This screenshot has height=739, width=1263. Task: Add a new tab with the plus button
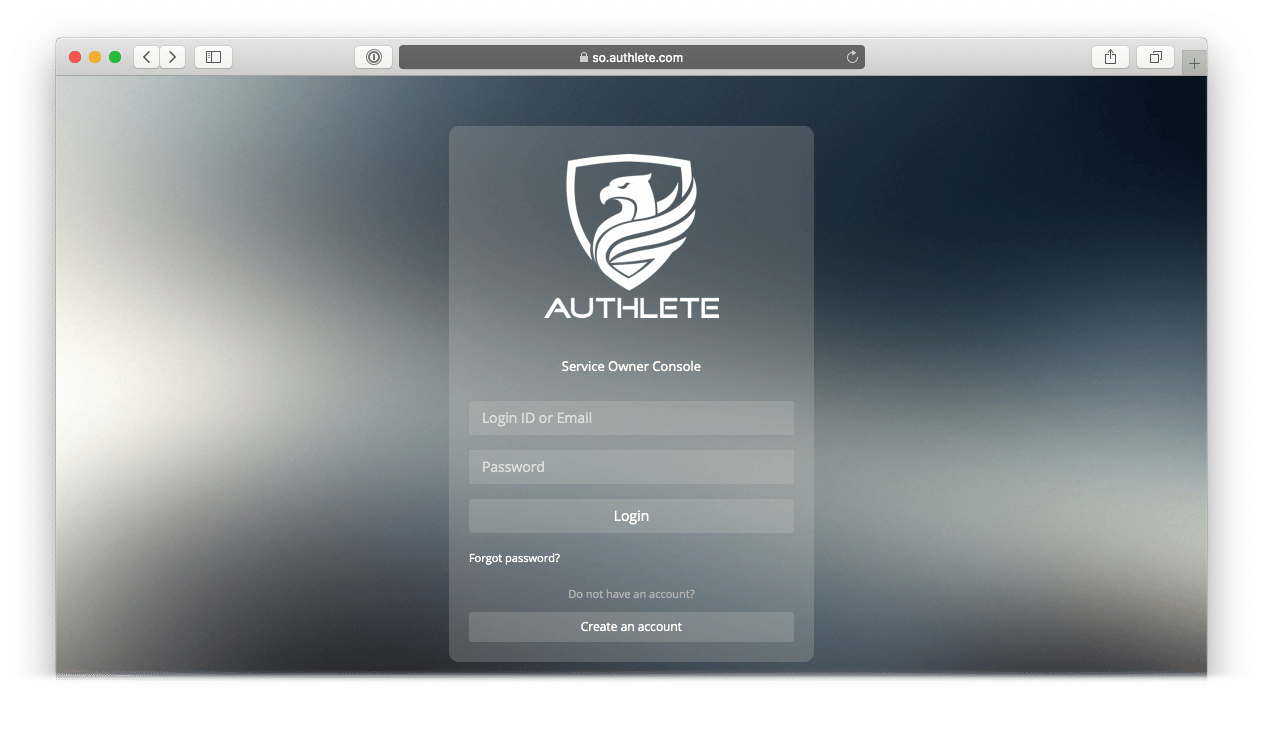coord(1194,63)
